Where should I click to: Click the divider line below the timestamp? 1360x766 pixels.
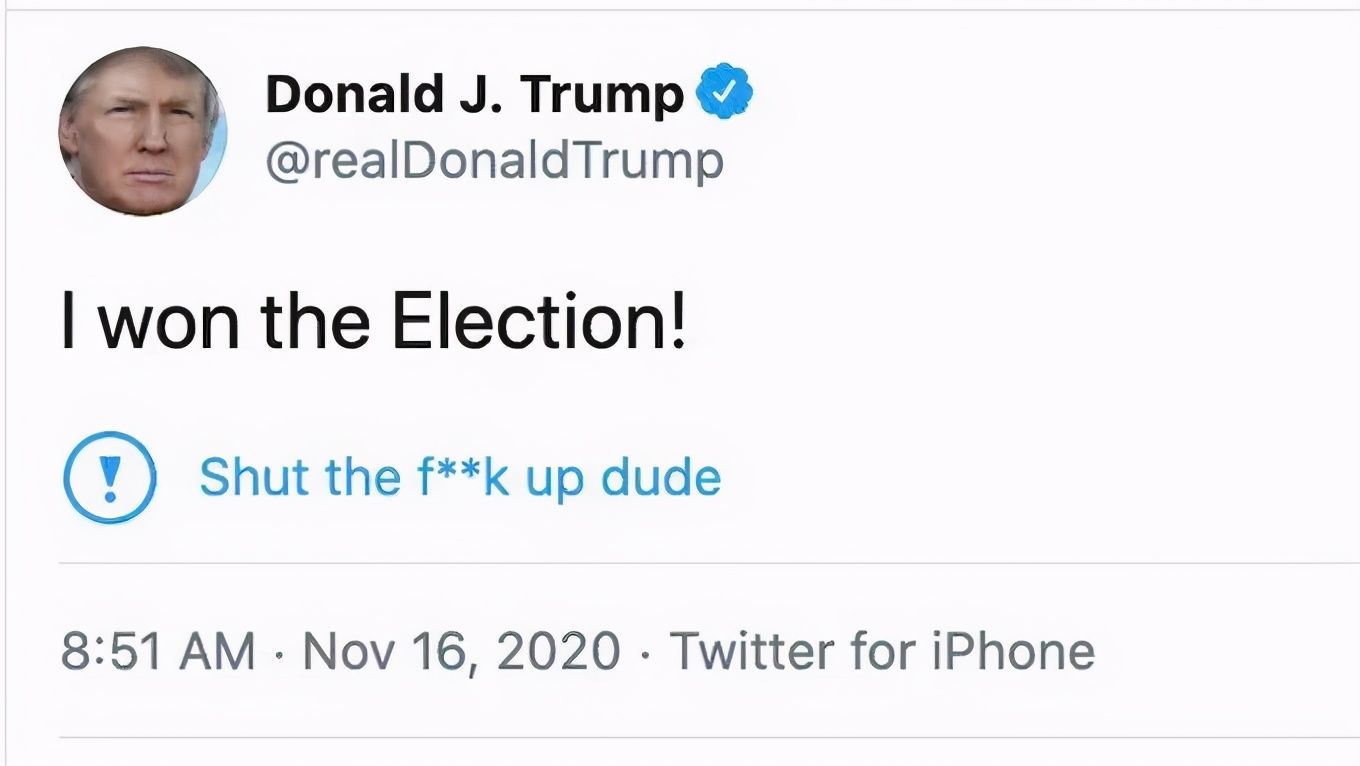(700, 738)
